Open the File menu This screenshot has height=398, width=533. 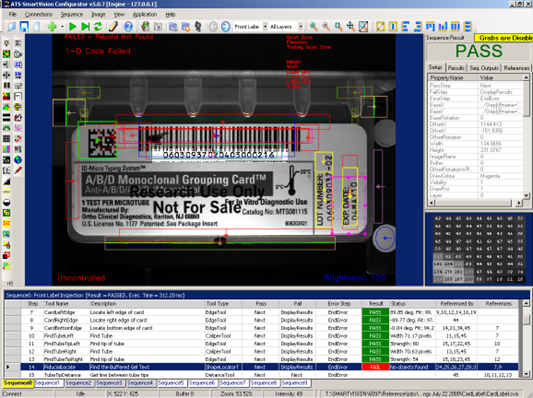13,14
